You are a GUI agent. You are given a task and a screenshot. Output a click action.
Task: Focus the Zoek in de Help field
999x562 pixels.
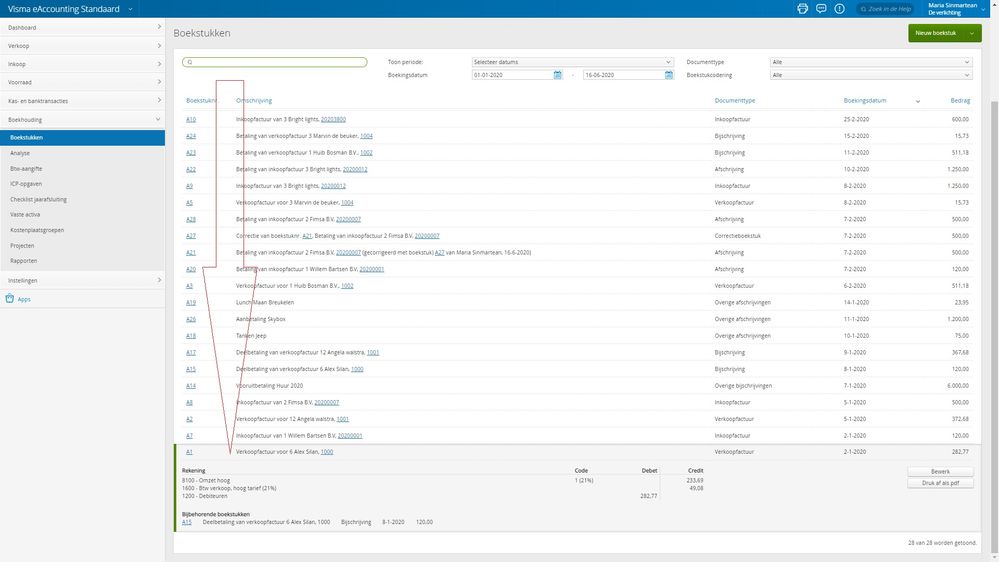pos(885,9)
